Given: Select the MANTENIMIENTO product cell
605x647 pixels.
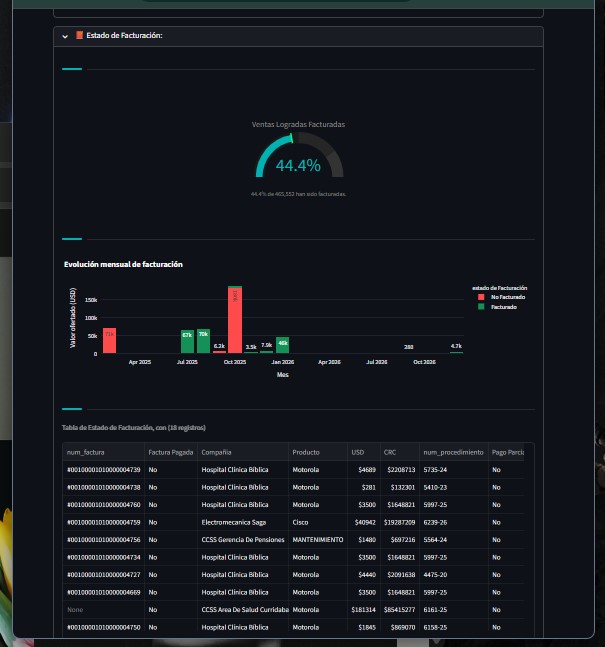Looking at the screenshot, I should click(318, 539).
